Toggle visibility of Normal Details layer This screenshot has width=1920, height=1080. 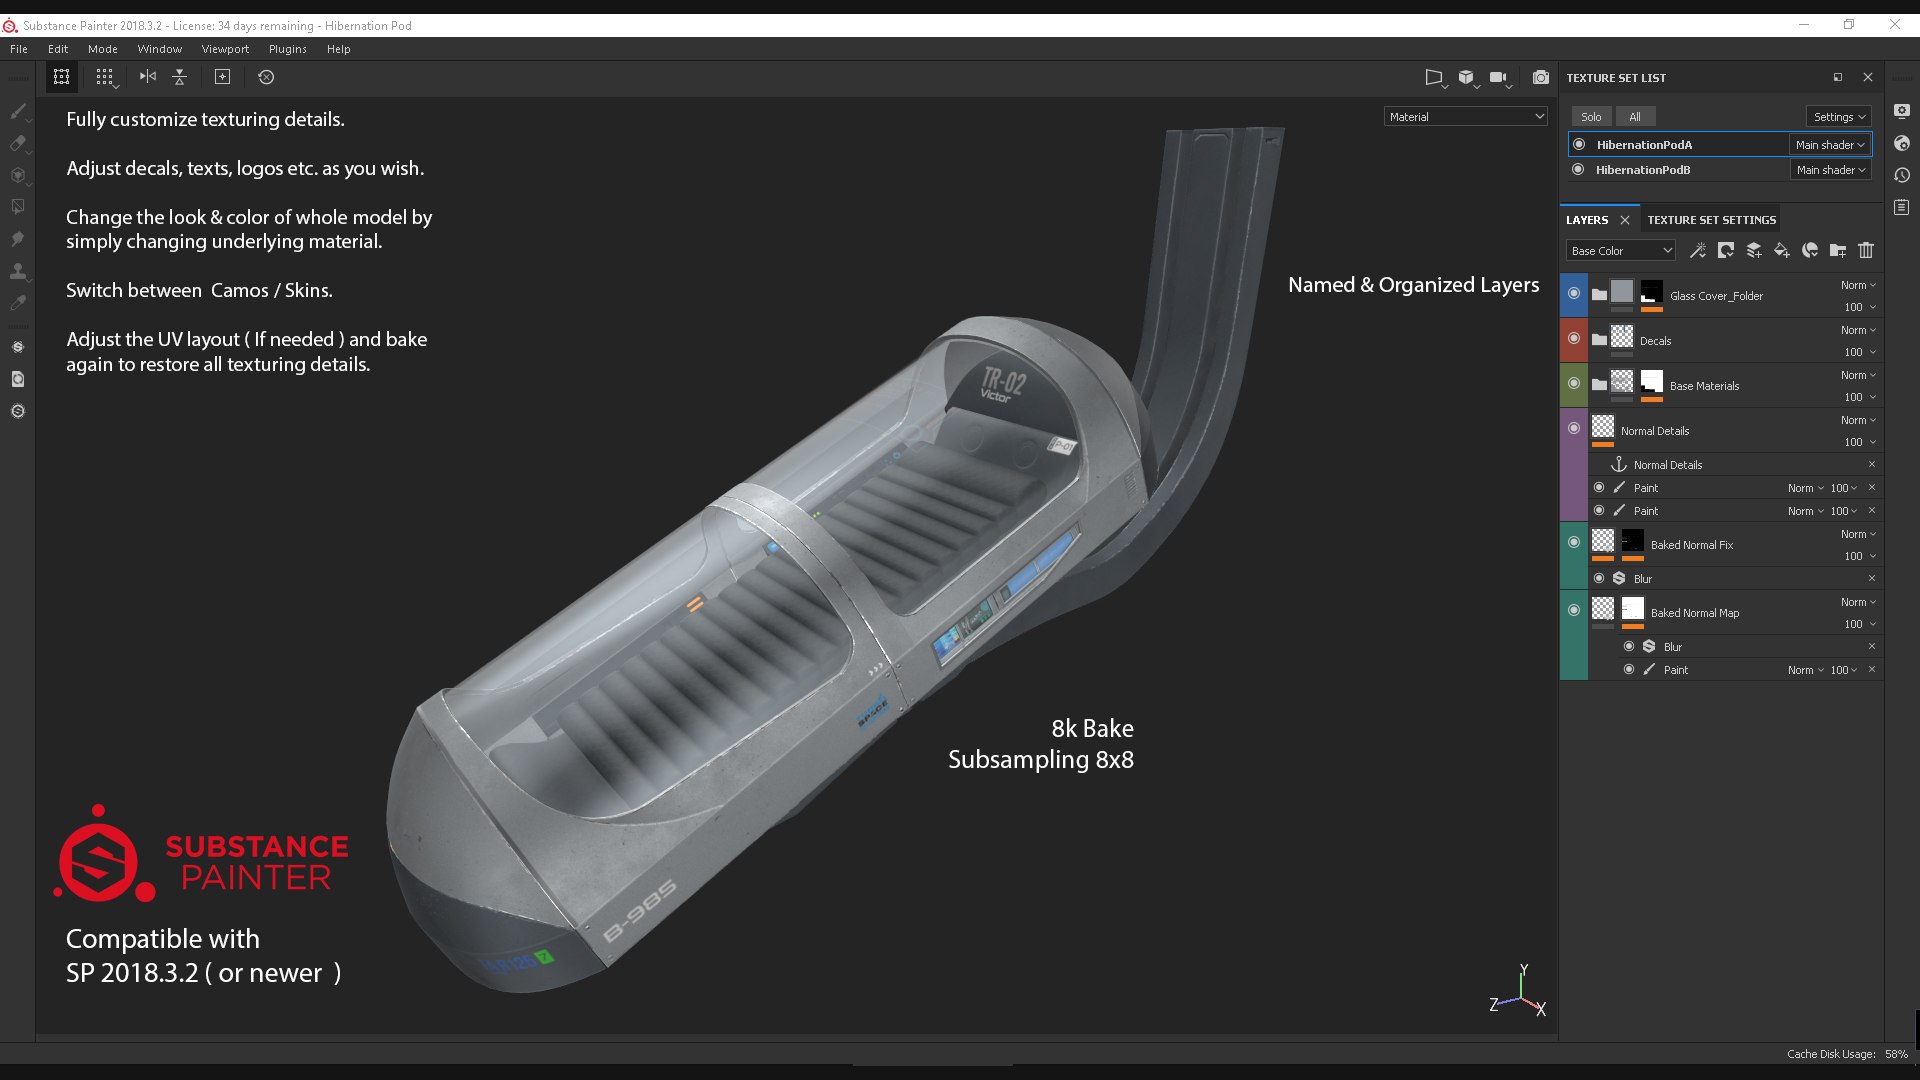coord(1574,428)
